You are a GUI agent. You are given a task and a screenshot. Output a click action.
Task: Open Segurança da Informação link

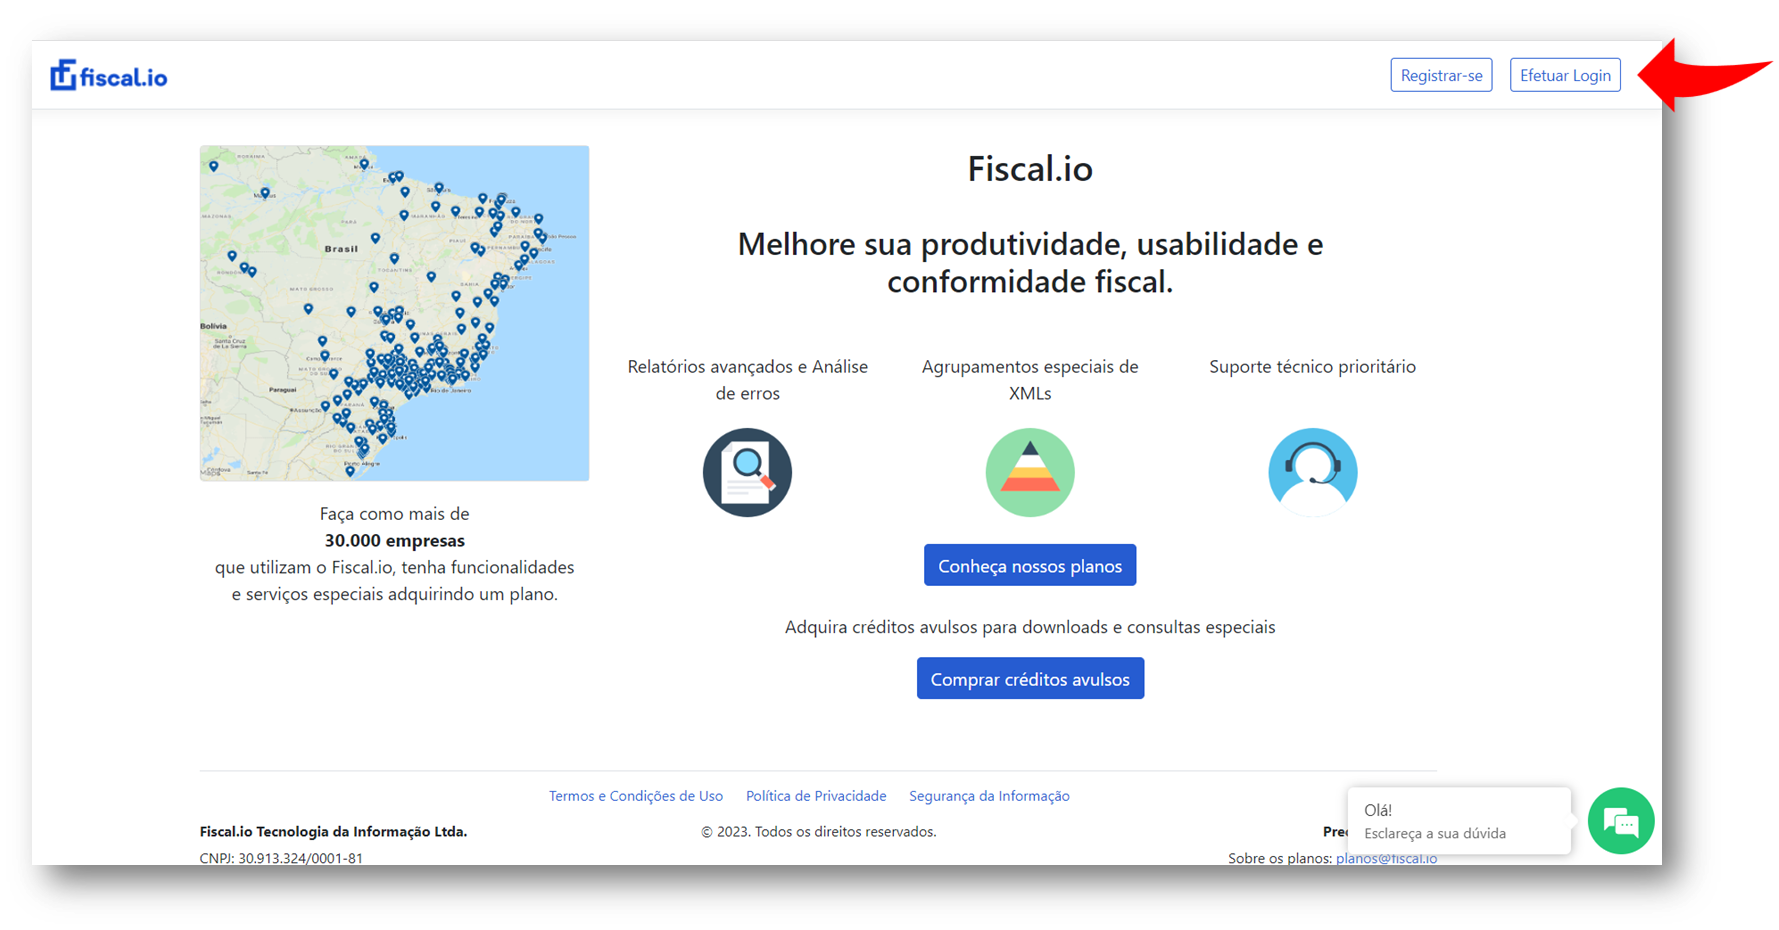tap(989, 796)
